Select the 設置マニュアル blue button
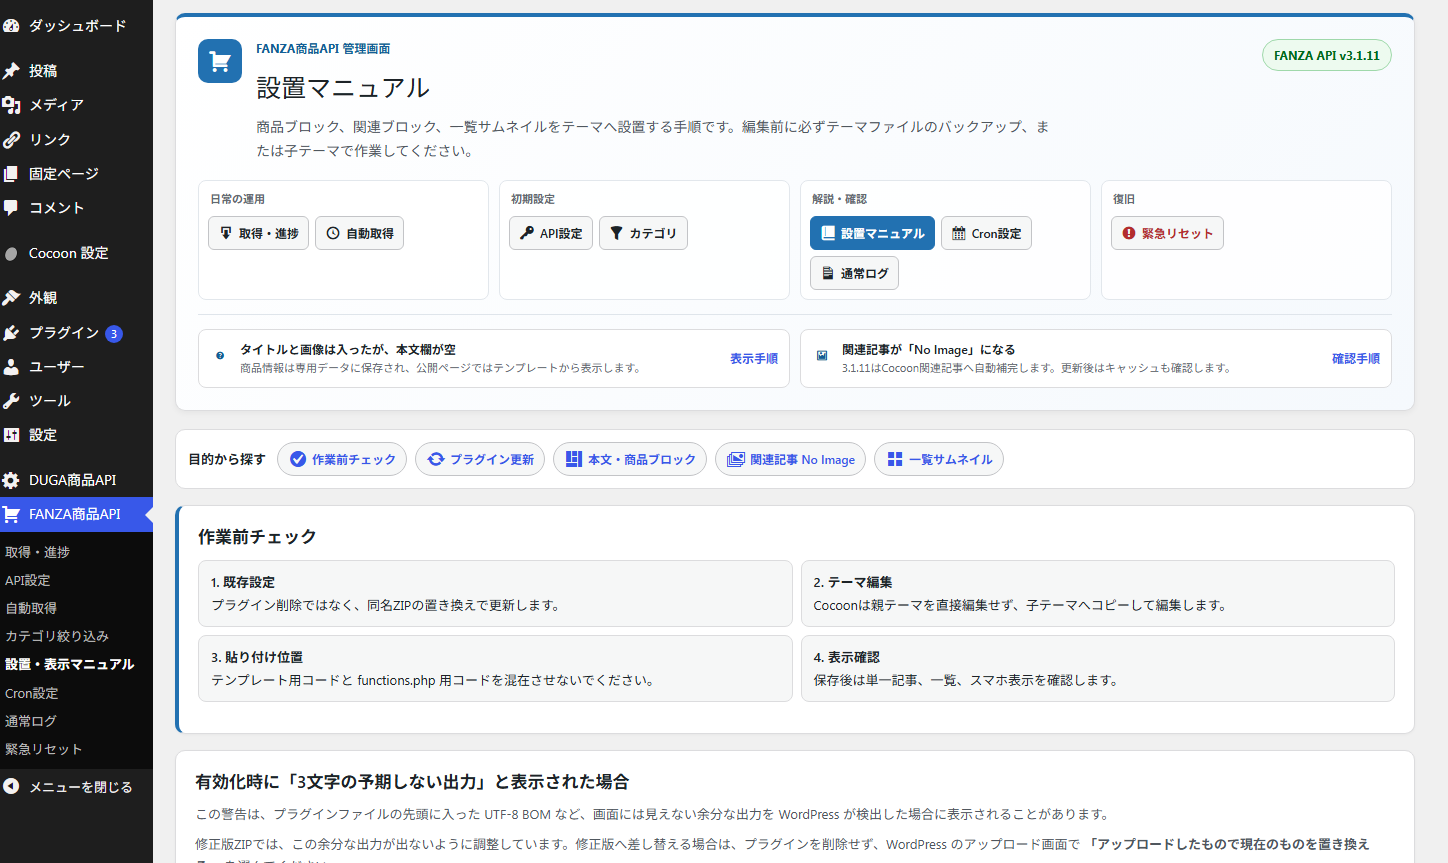Viewport: 1448px width, 863px height. [872, 233]
